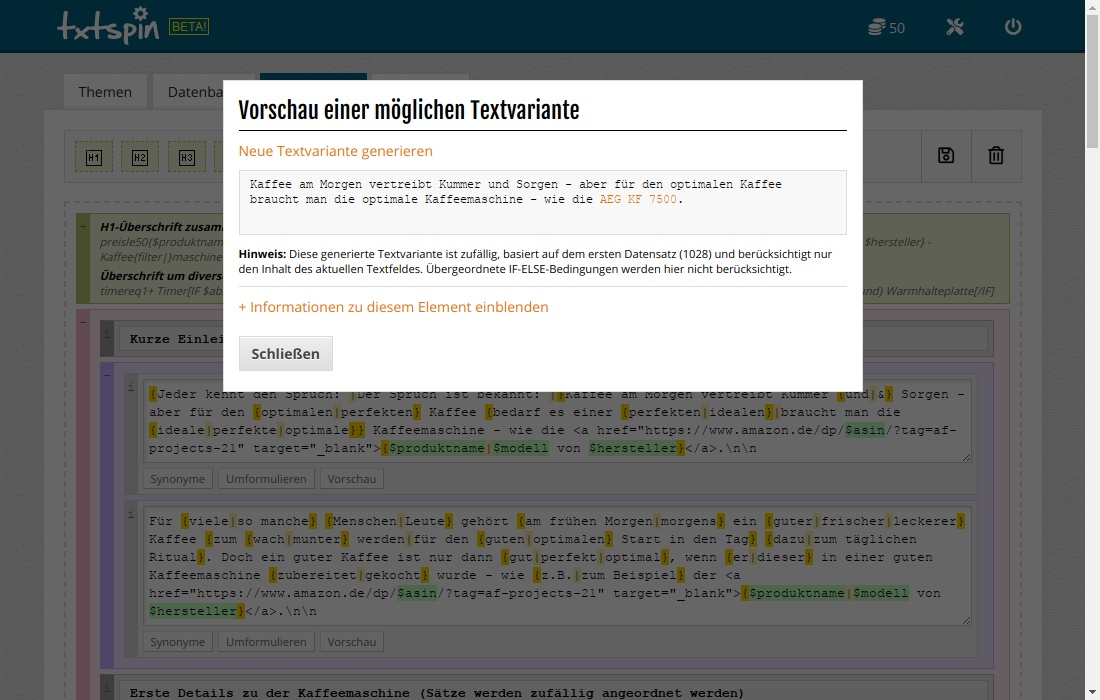The width and height of the screenshot is (1100, 700).
Task: Insert an H2 heading element
Action: pyautogui.click(x=140, y=157)
